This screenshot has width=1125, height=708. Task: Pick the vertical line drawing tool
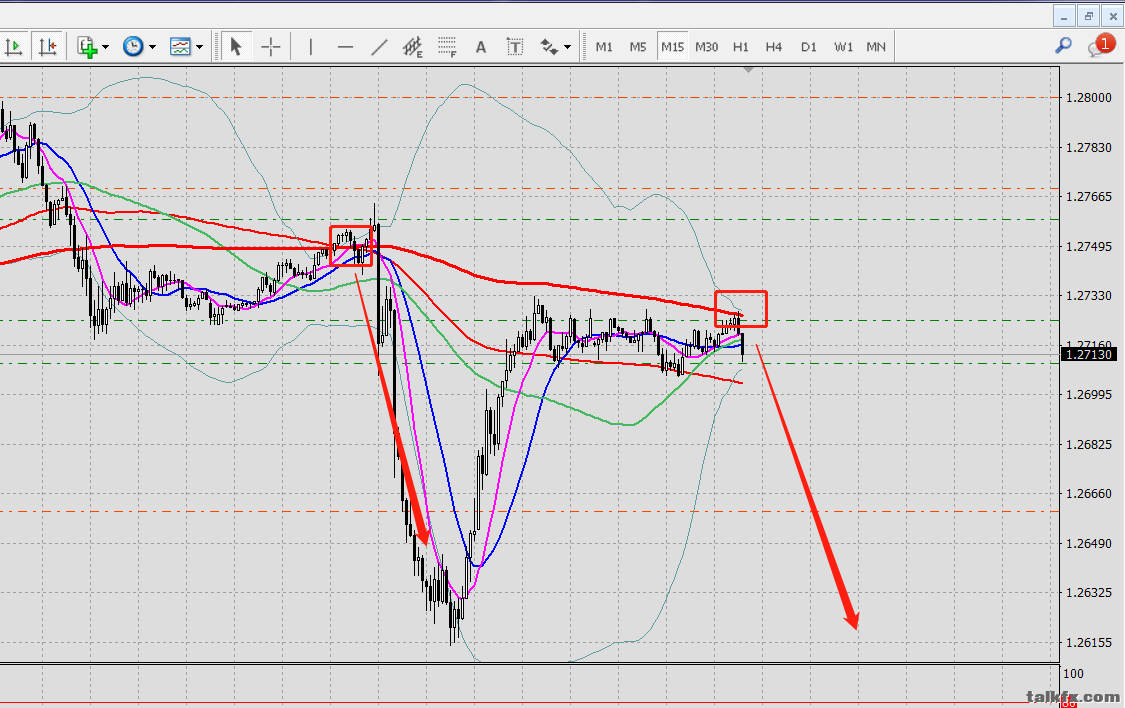point(311,46)
